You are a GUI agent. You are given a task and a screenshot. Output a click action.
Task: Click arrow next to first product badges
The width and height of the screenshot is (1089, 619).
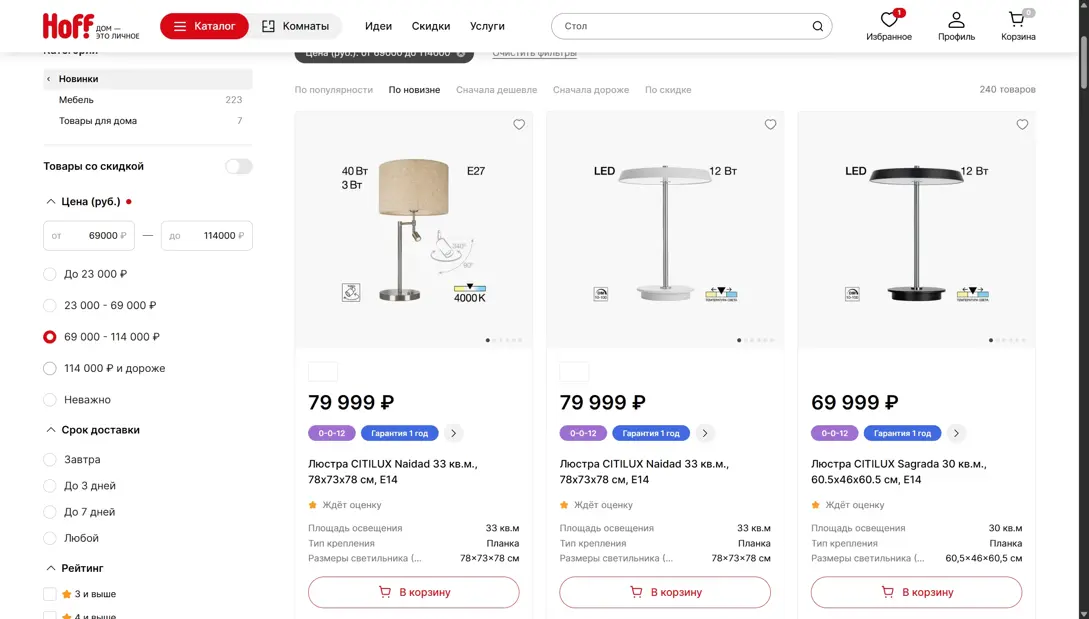point(453,433)
